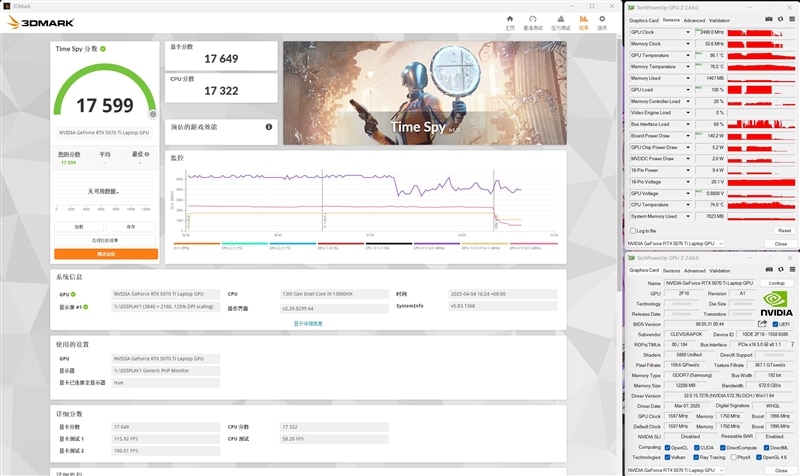Open the 3DMark Home (主页) icon
Viewport: 800px width, 476px height.
pos(510,21)
